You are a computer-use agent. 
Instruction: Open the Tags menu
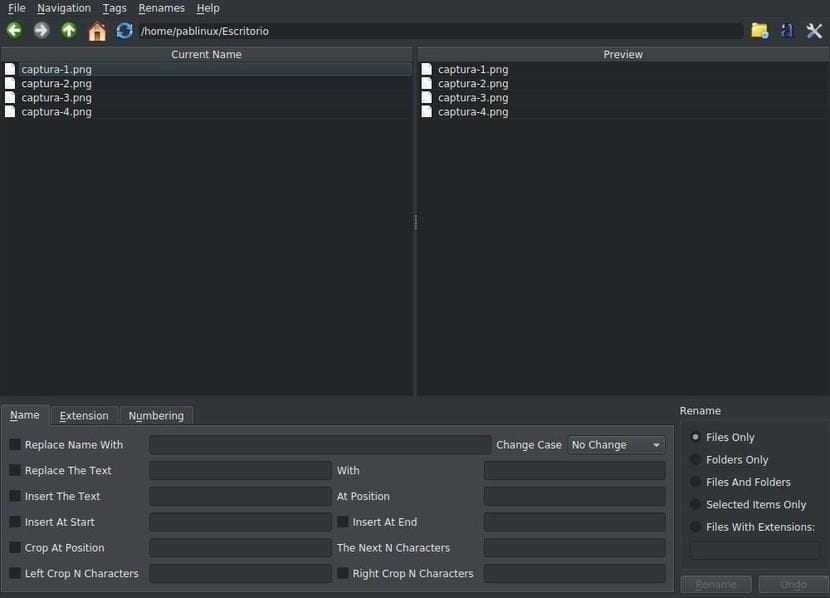pyautogui.click(x=114, y=8)
